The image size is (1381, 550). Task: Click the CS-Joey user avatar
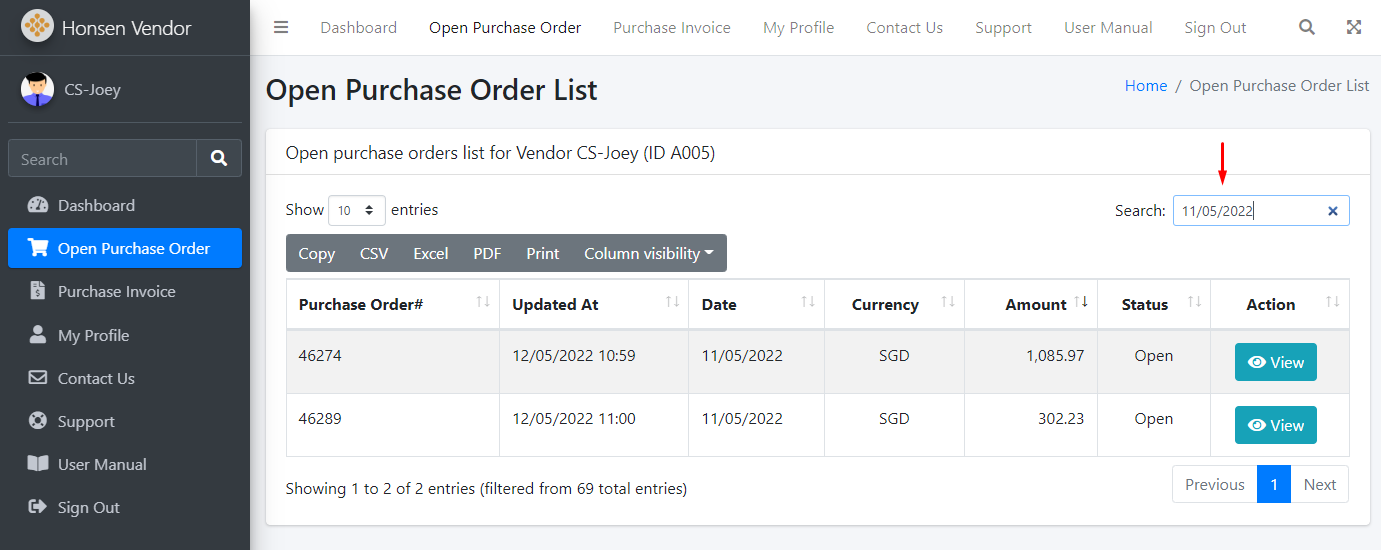point(38,89)
